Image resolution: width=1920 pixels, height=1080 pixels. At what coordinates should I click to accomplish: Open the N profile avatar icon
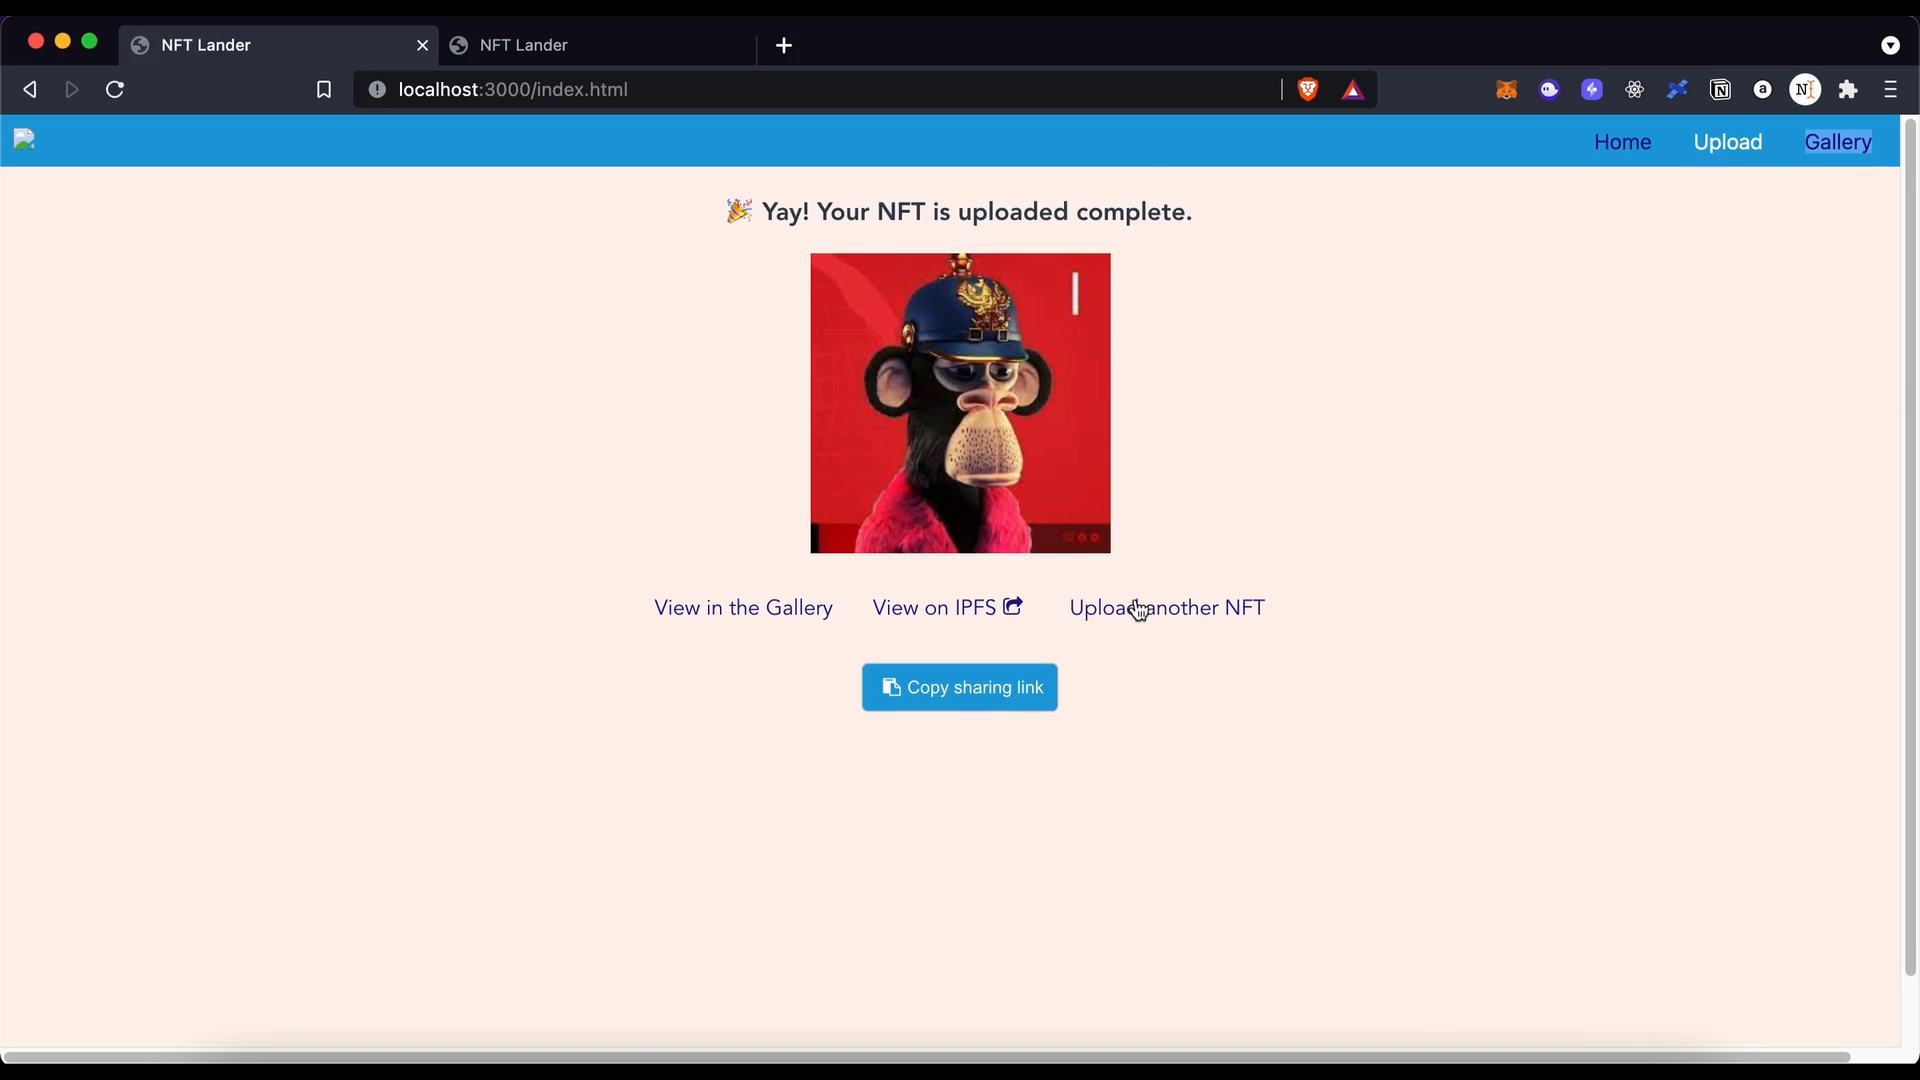click(x=1805, y=90)
